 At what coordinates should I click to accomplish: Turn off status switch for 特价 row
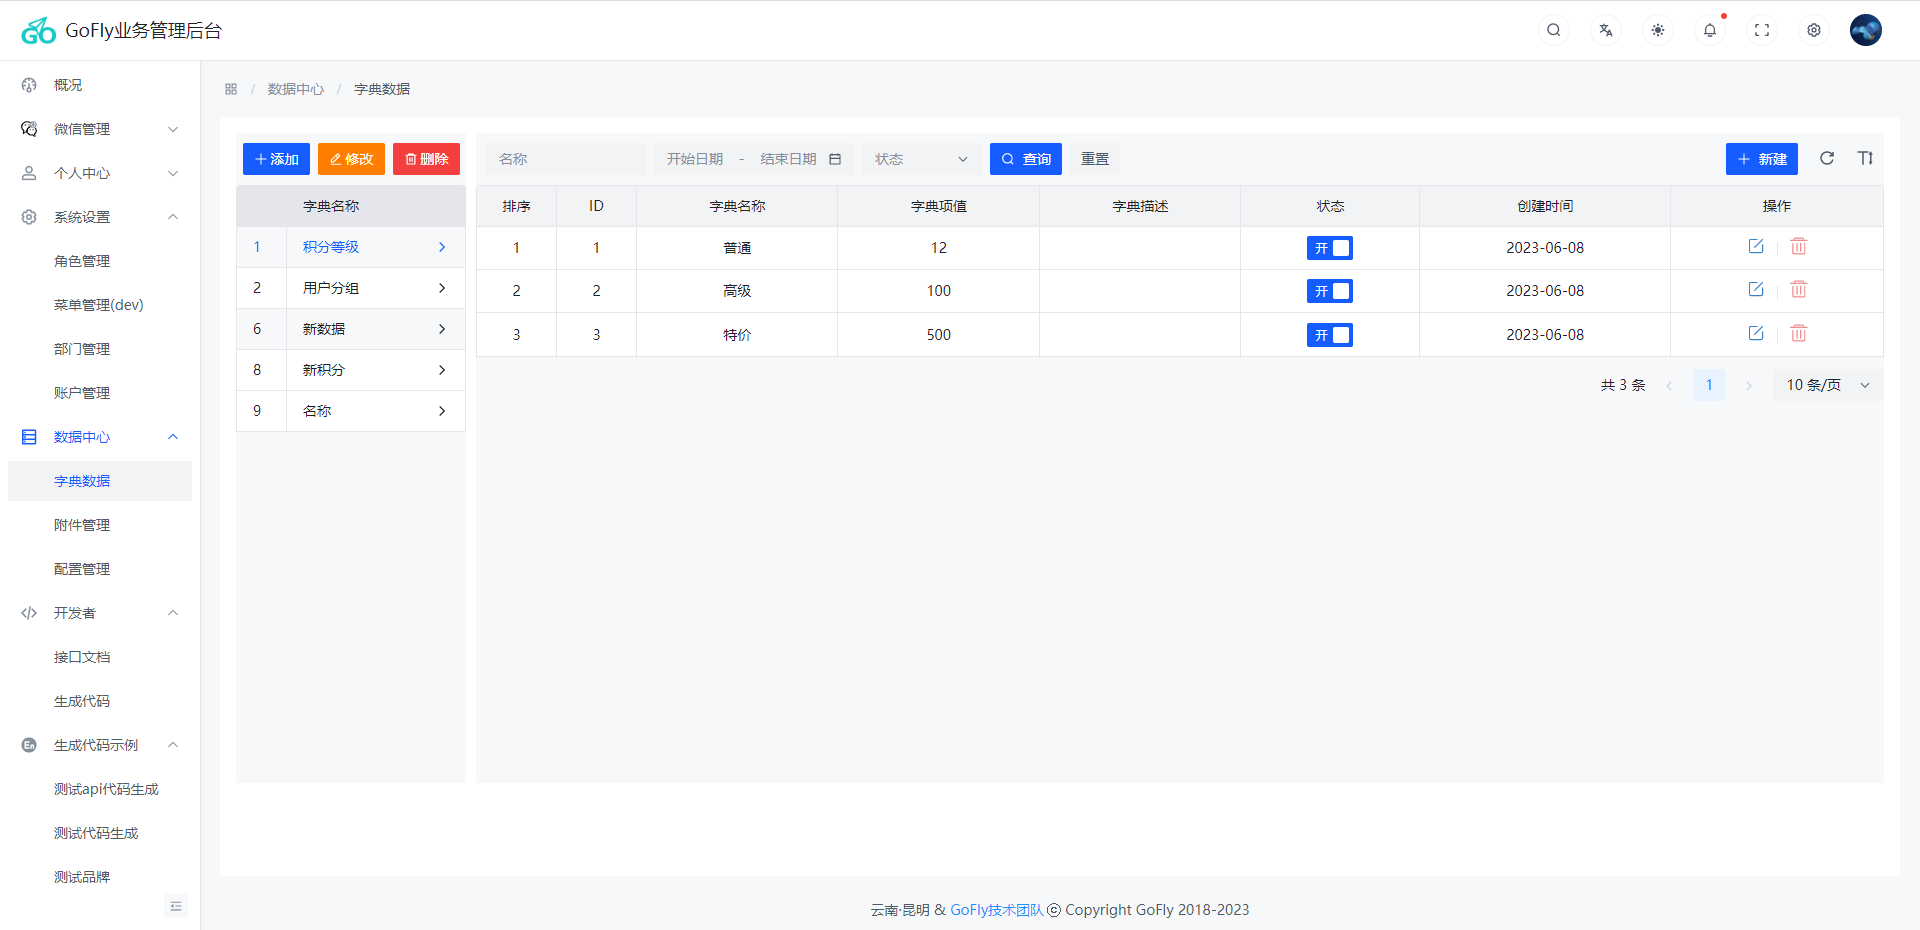tap(1329, 335)
